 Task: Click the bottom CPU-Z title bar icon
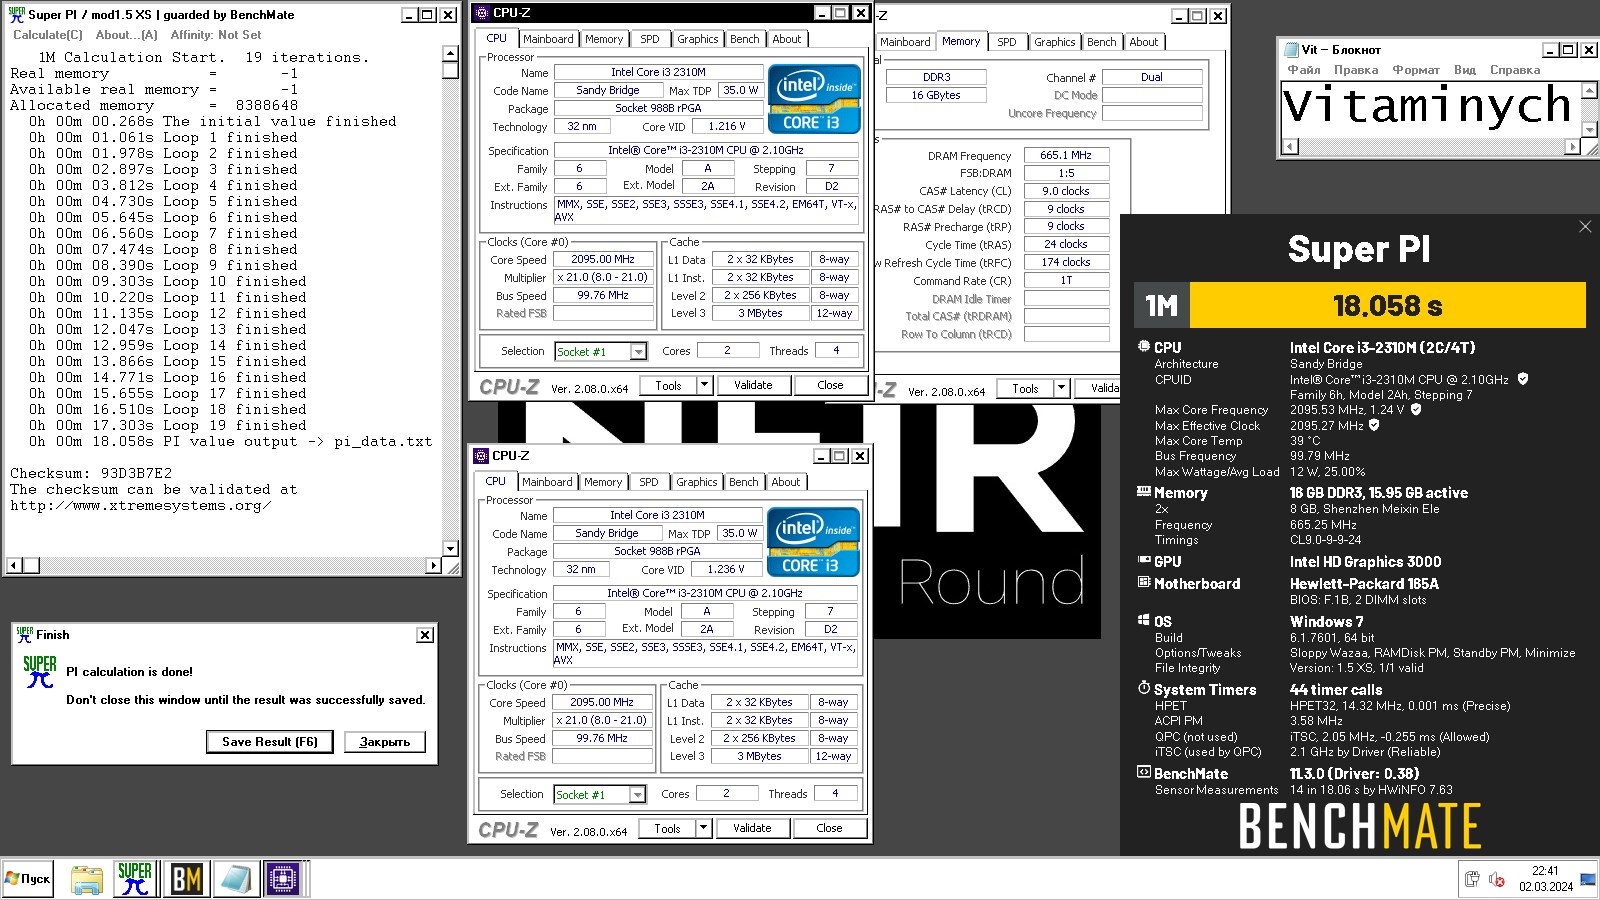[481, 456]
